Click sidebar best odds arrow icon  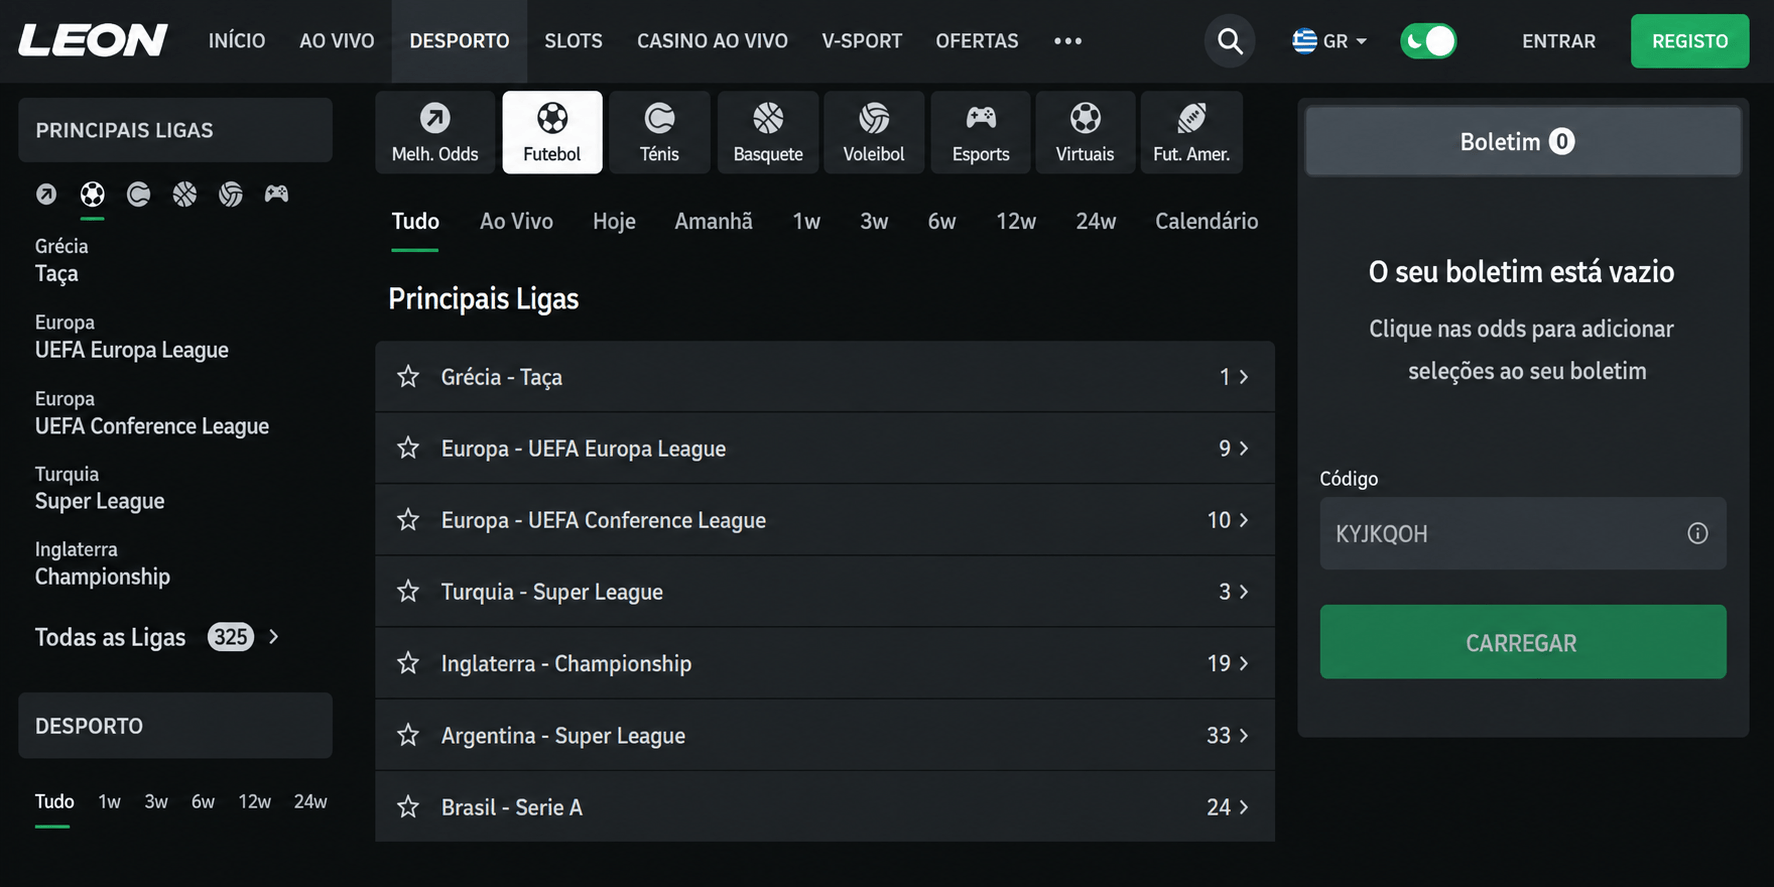pyautogui.click(x=46, y=194)
